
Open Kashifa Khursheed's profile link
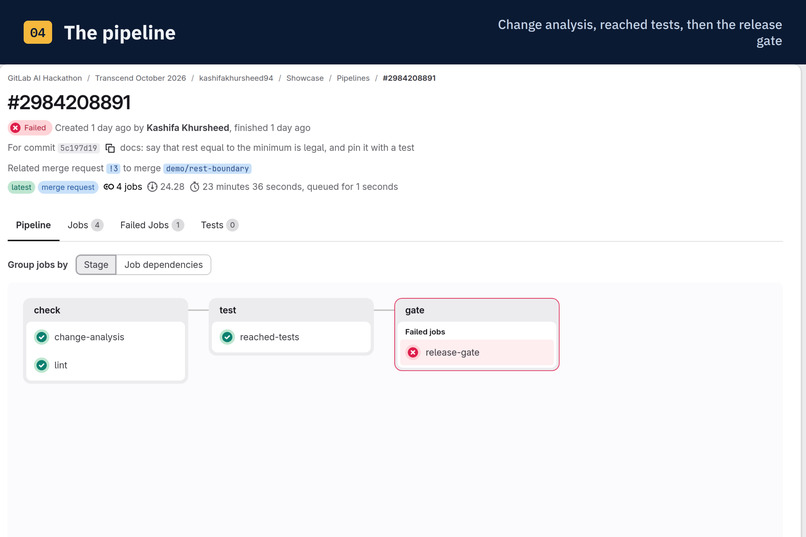[x=188, y=128]
